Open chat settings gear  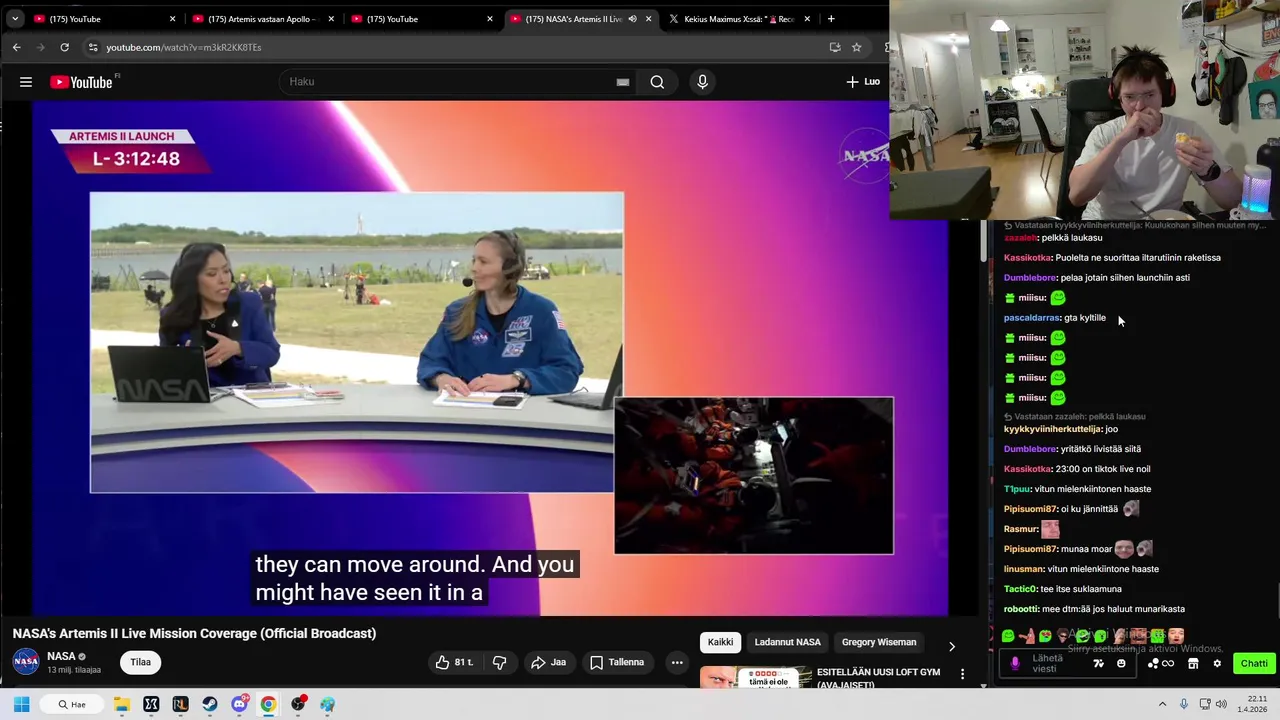(1217, 663)
